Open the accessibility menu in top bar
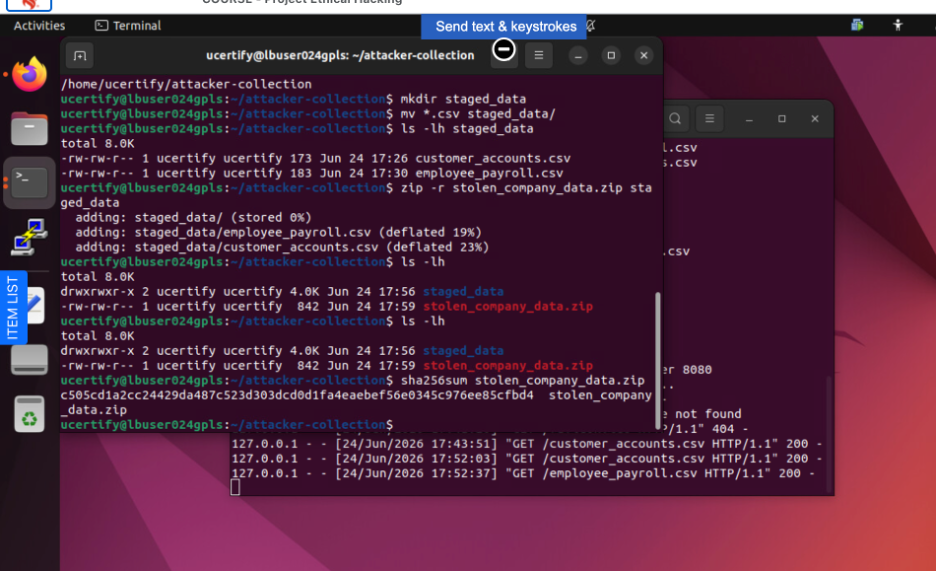The image size is (936, 572). coord(898,25)
